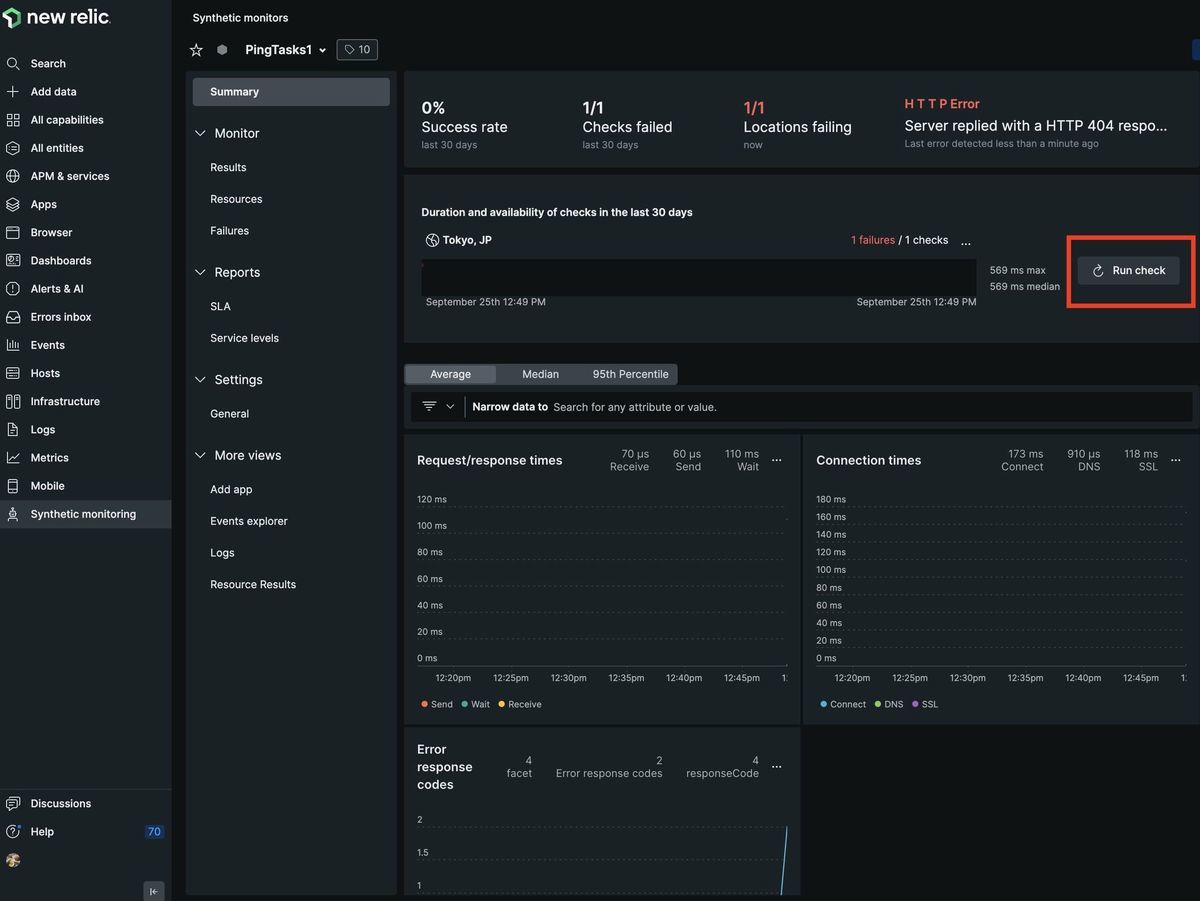This screenshot has width=1200, height=901.
Task: Open Request/response times chart menu
Action: [776, 460]
